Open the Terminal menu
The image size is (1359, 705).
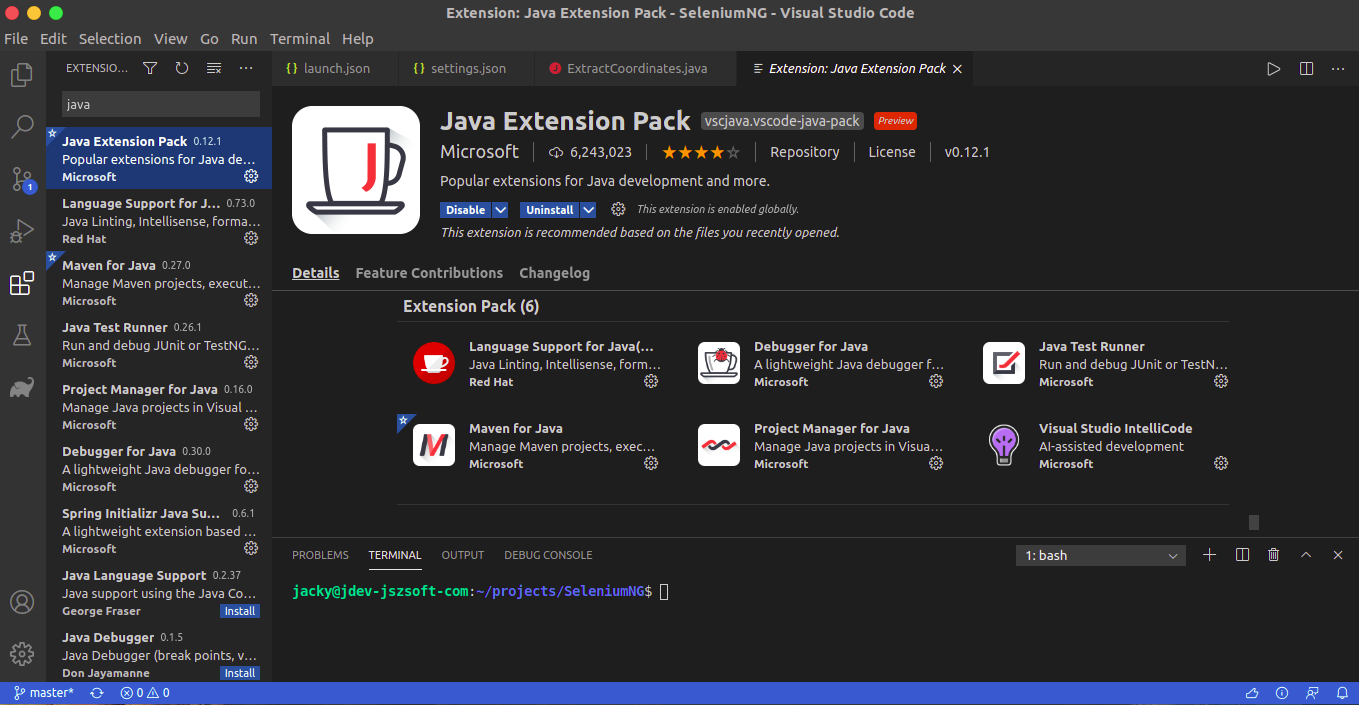[x=300, y=39]
